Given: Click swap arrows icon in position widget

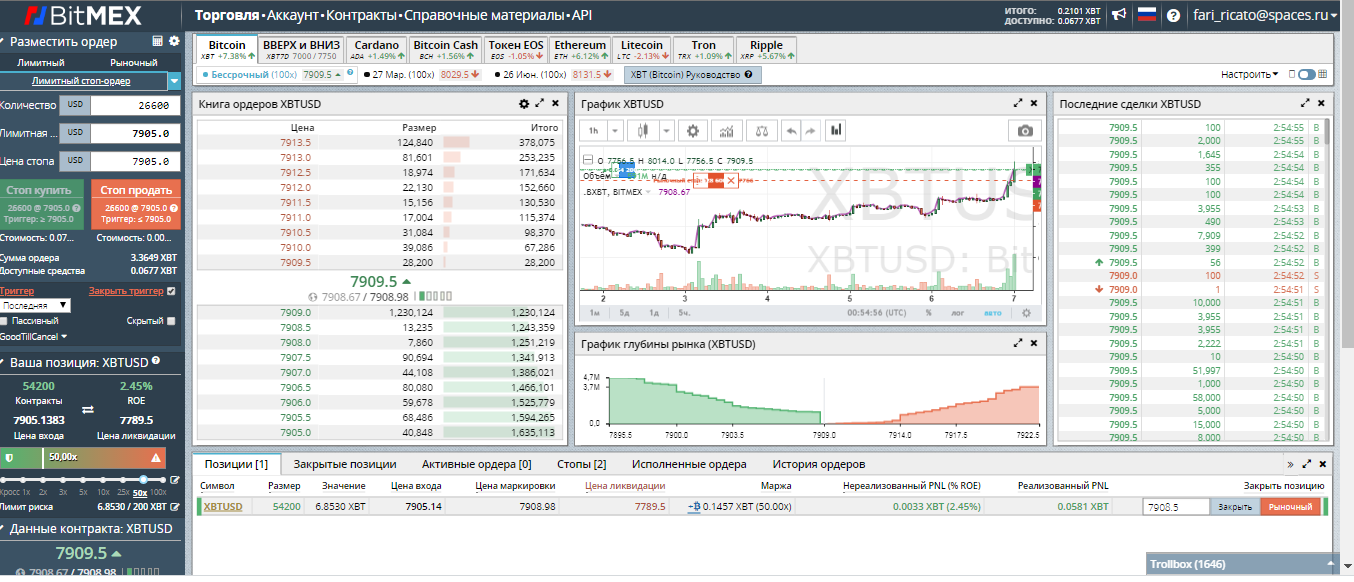Looking at the screenshot, I should (87, 409).
